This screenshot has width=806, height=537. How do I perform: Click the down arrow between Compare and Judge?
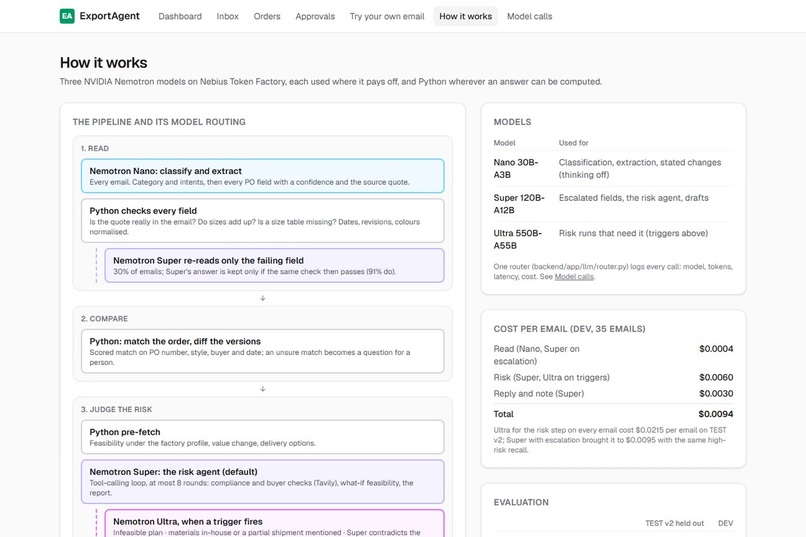coord(263,389)
